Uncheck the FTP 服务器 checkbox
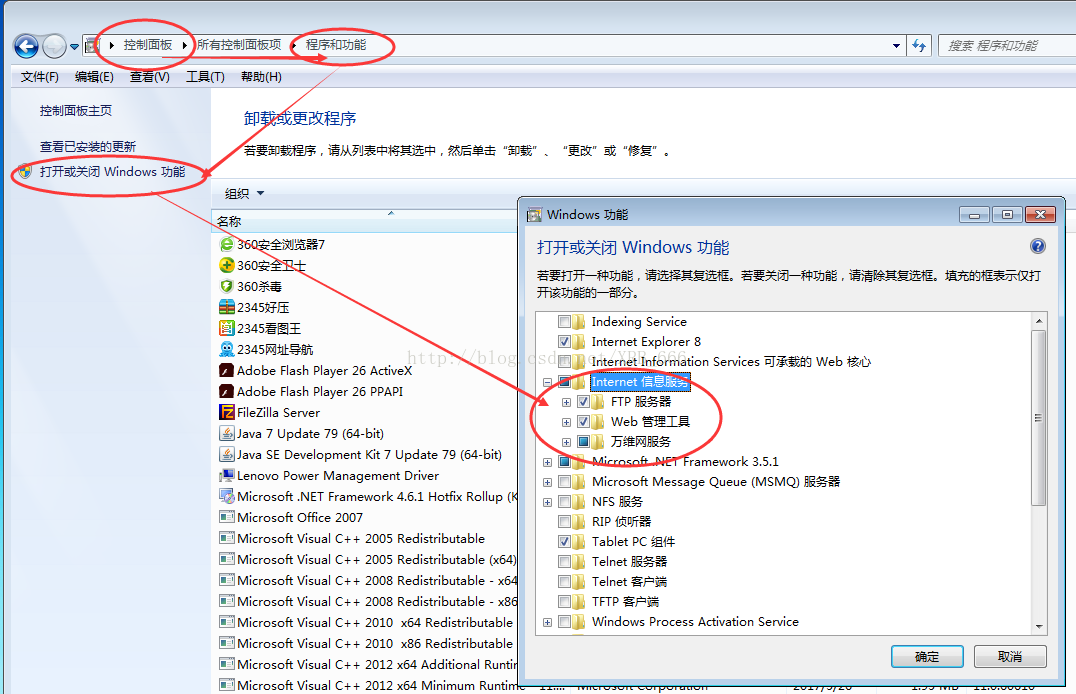Image resolution: width=1076 pixels, height=694 pixels. pyautogui.click(x=584, y=402)
